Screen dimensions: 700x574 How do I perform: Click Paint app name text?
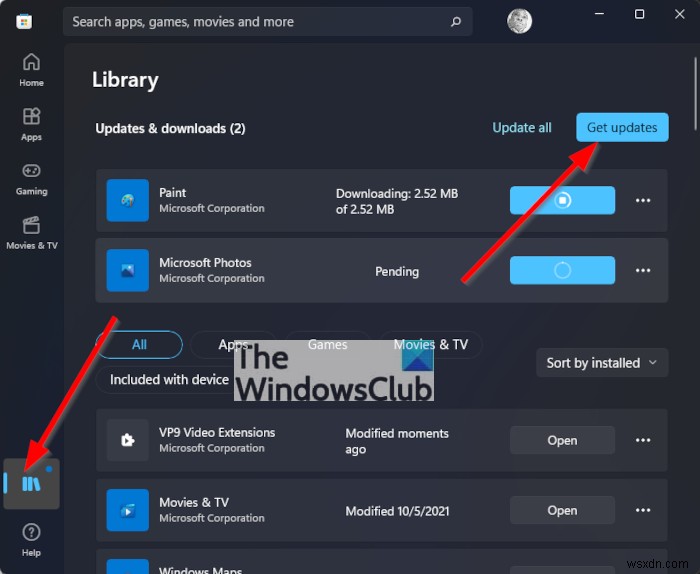172,193
